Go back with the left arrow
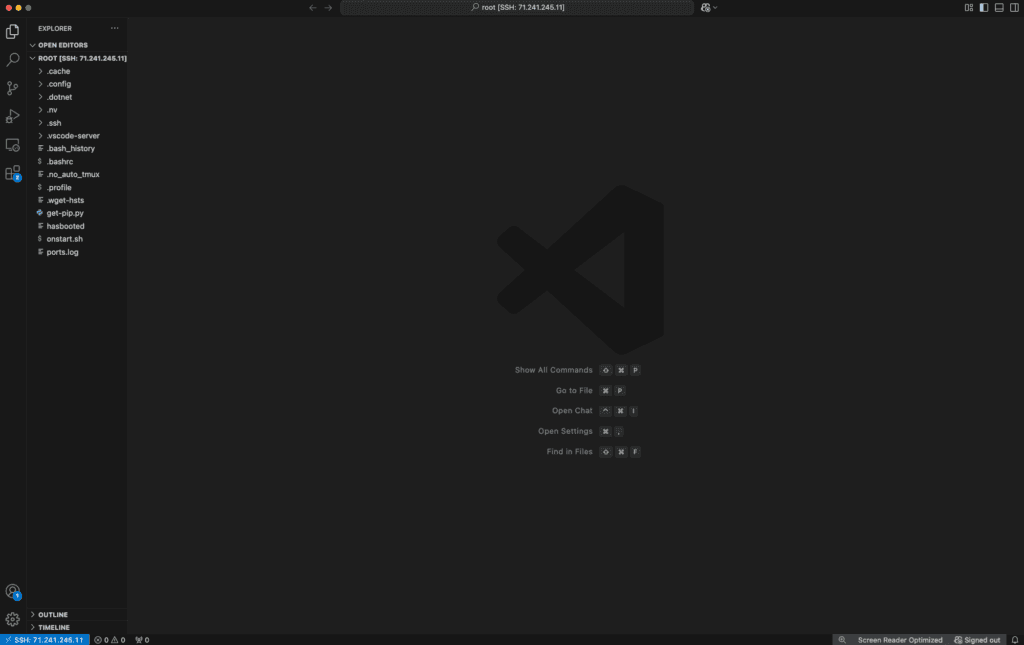The image size is (1024, 645). point(313,8)
